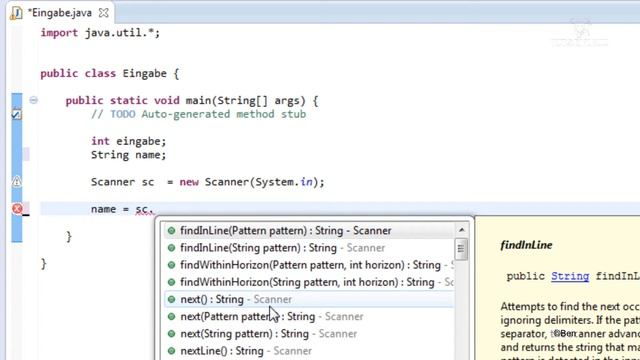Open the String link in the Javadoc popup
Screen dimensions: 640x360
tap(570, 276)
